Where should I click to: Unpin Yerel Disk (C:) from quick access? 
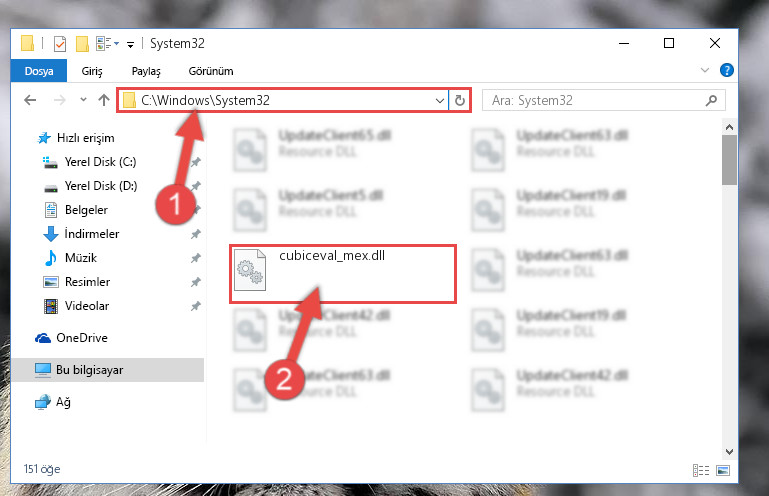196,162
